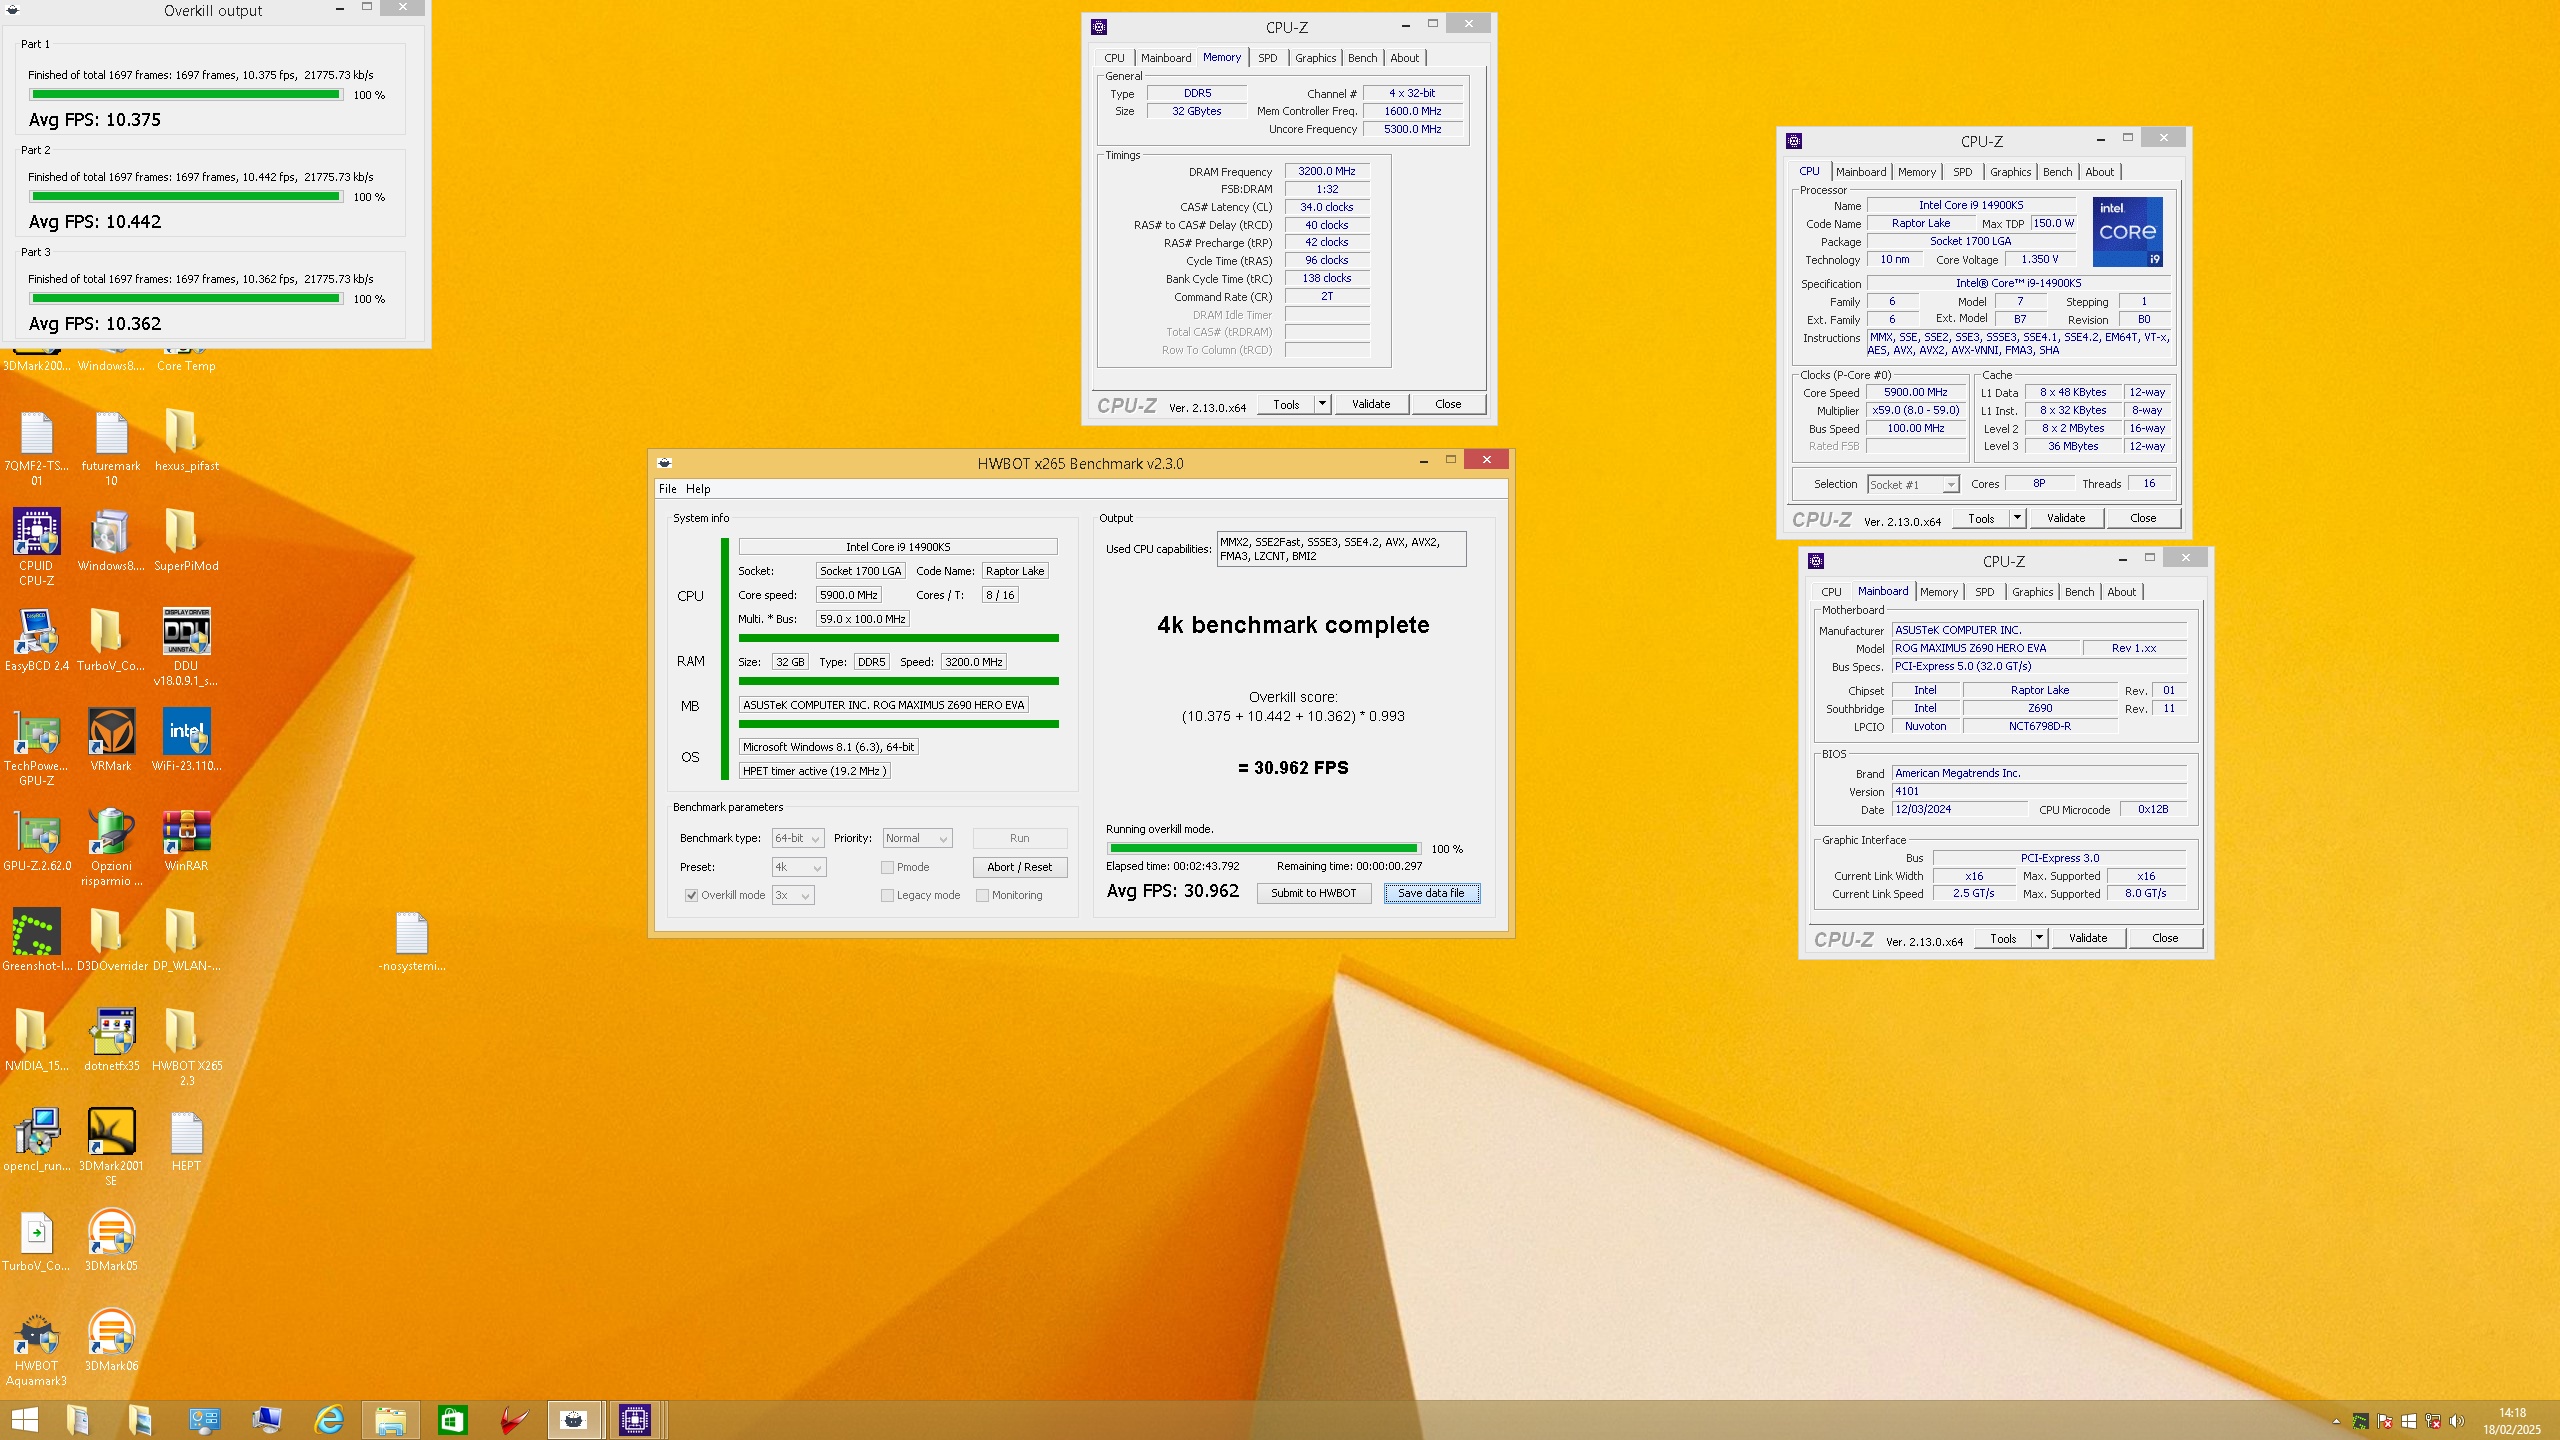Screen dimensions: 2560x1440
Task: Open the CPUID CPU-Z desktop icon
Action: coord(36,545)
